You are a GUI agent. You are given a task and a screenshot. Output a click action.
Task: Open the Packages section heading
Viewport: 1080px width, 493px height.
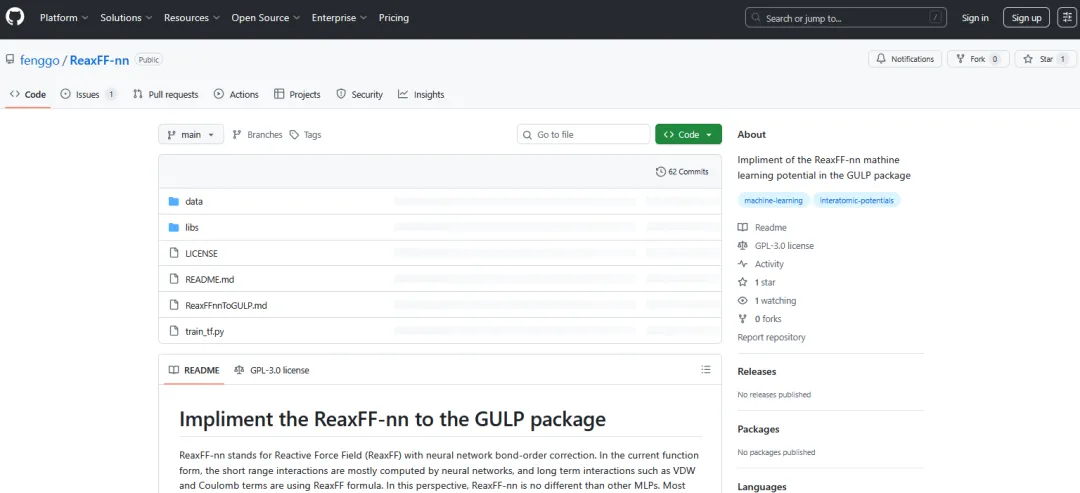point(758,429)
